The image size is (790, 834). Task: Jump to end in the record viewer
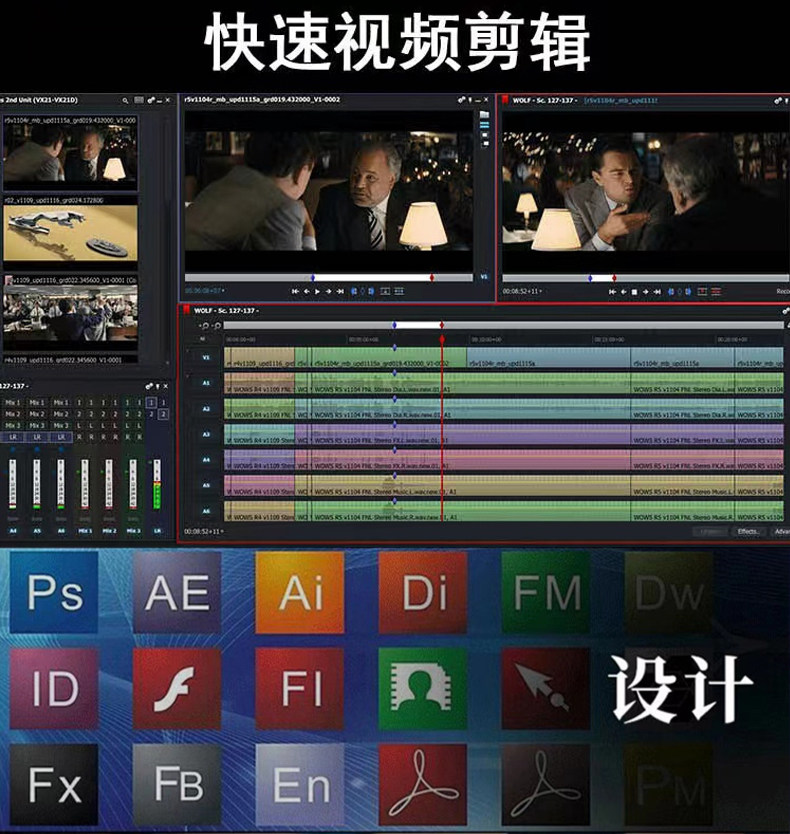click(657, 292)
